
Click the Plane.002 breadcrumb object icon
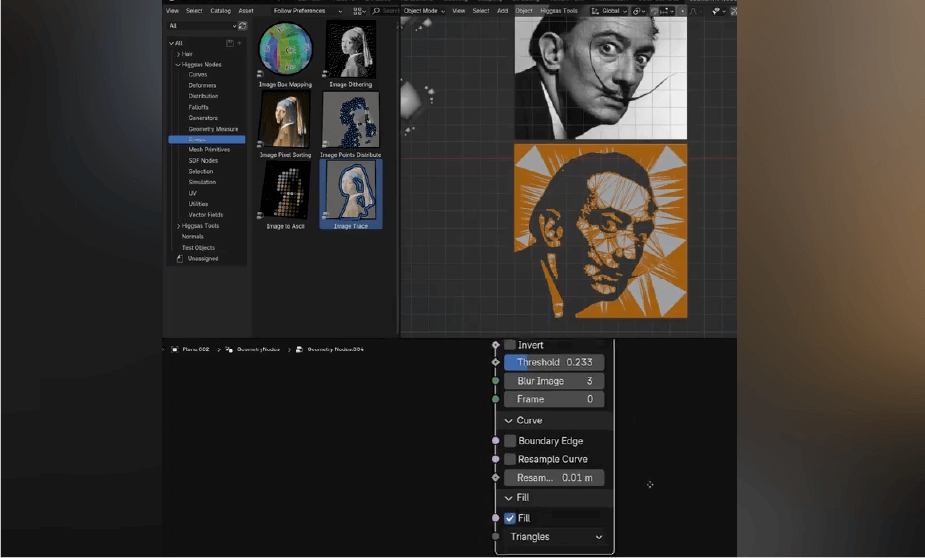pyautogui.click(x=175, y=350)
